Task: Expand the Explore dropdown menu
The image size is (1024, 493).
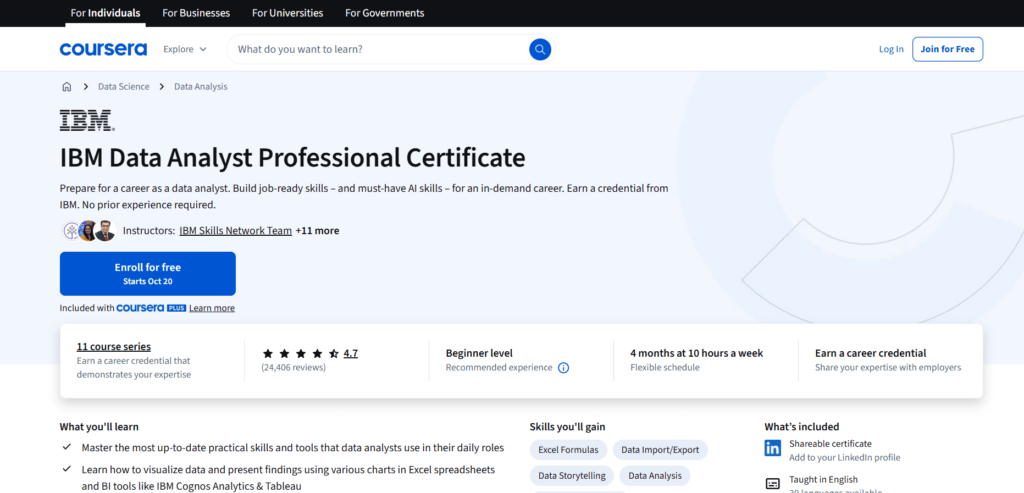Action: [x=185, y=49]
